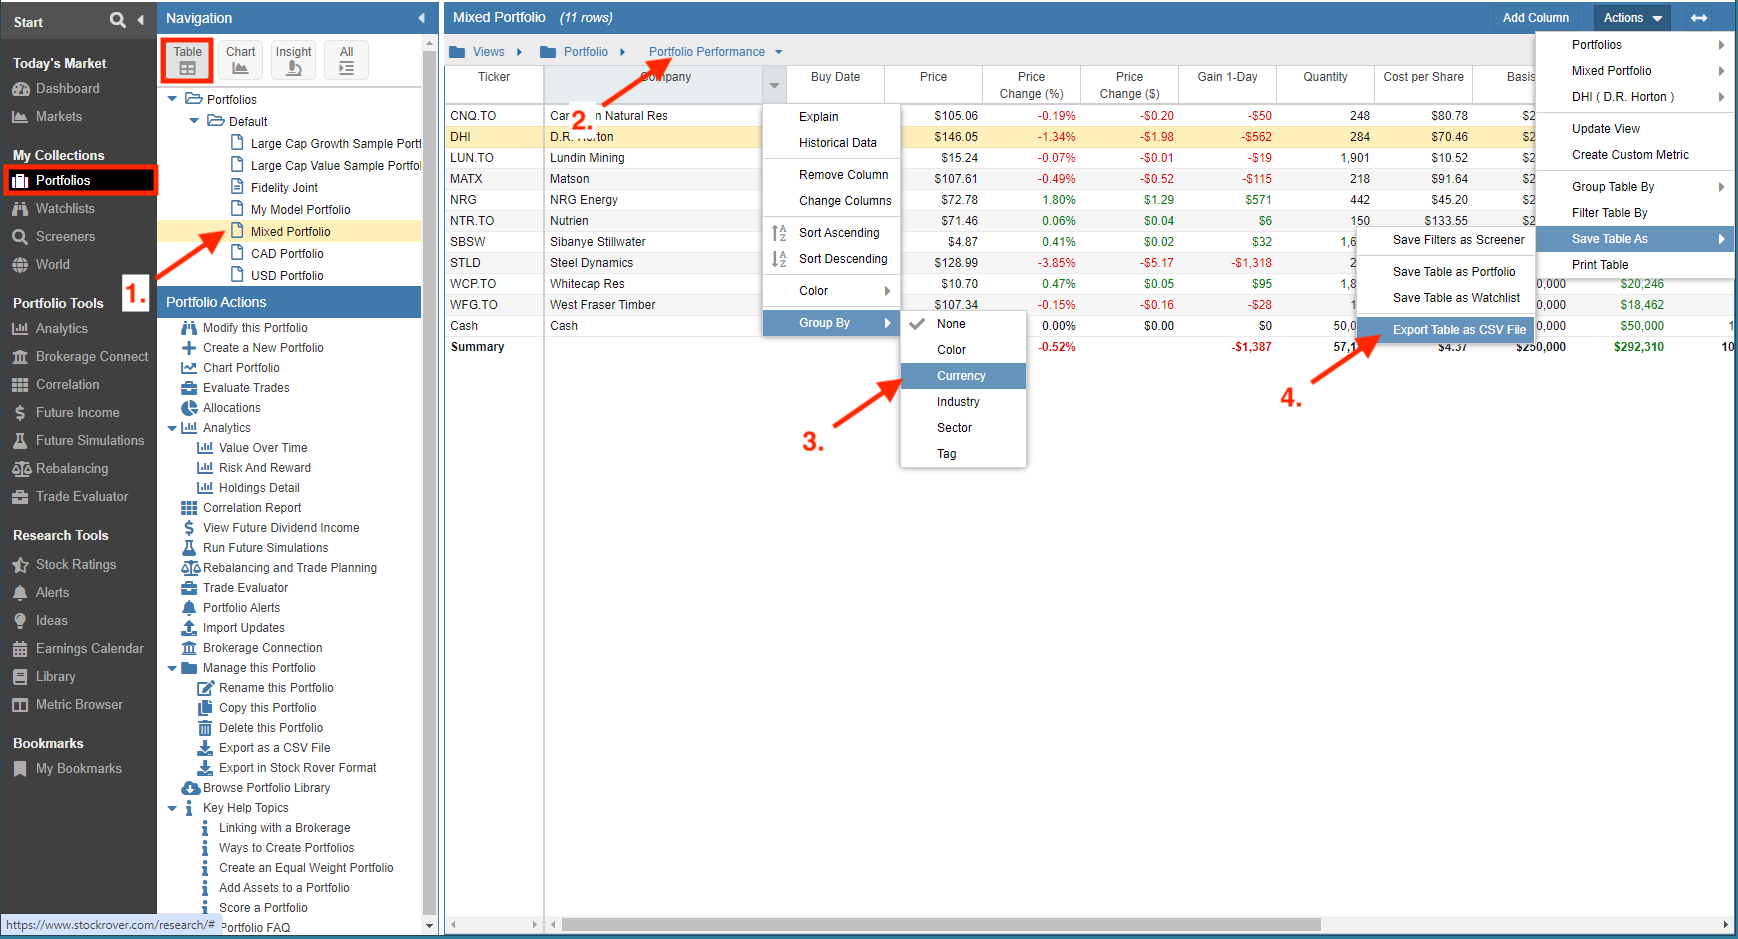Switch to Insight tab
Image resolution: width=1738 pixels, height=939 pixels.
coord(293,60)
